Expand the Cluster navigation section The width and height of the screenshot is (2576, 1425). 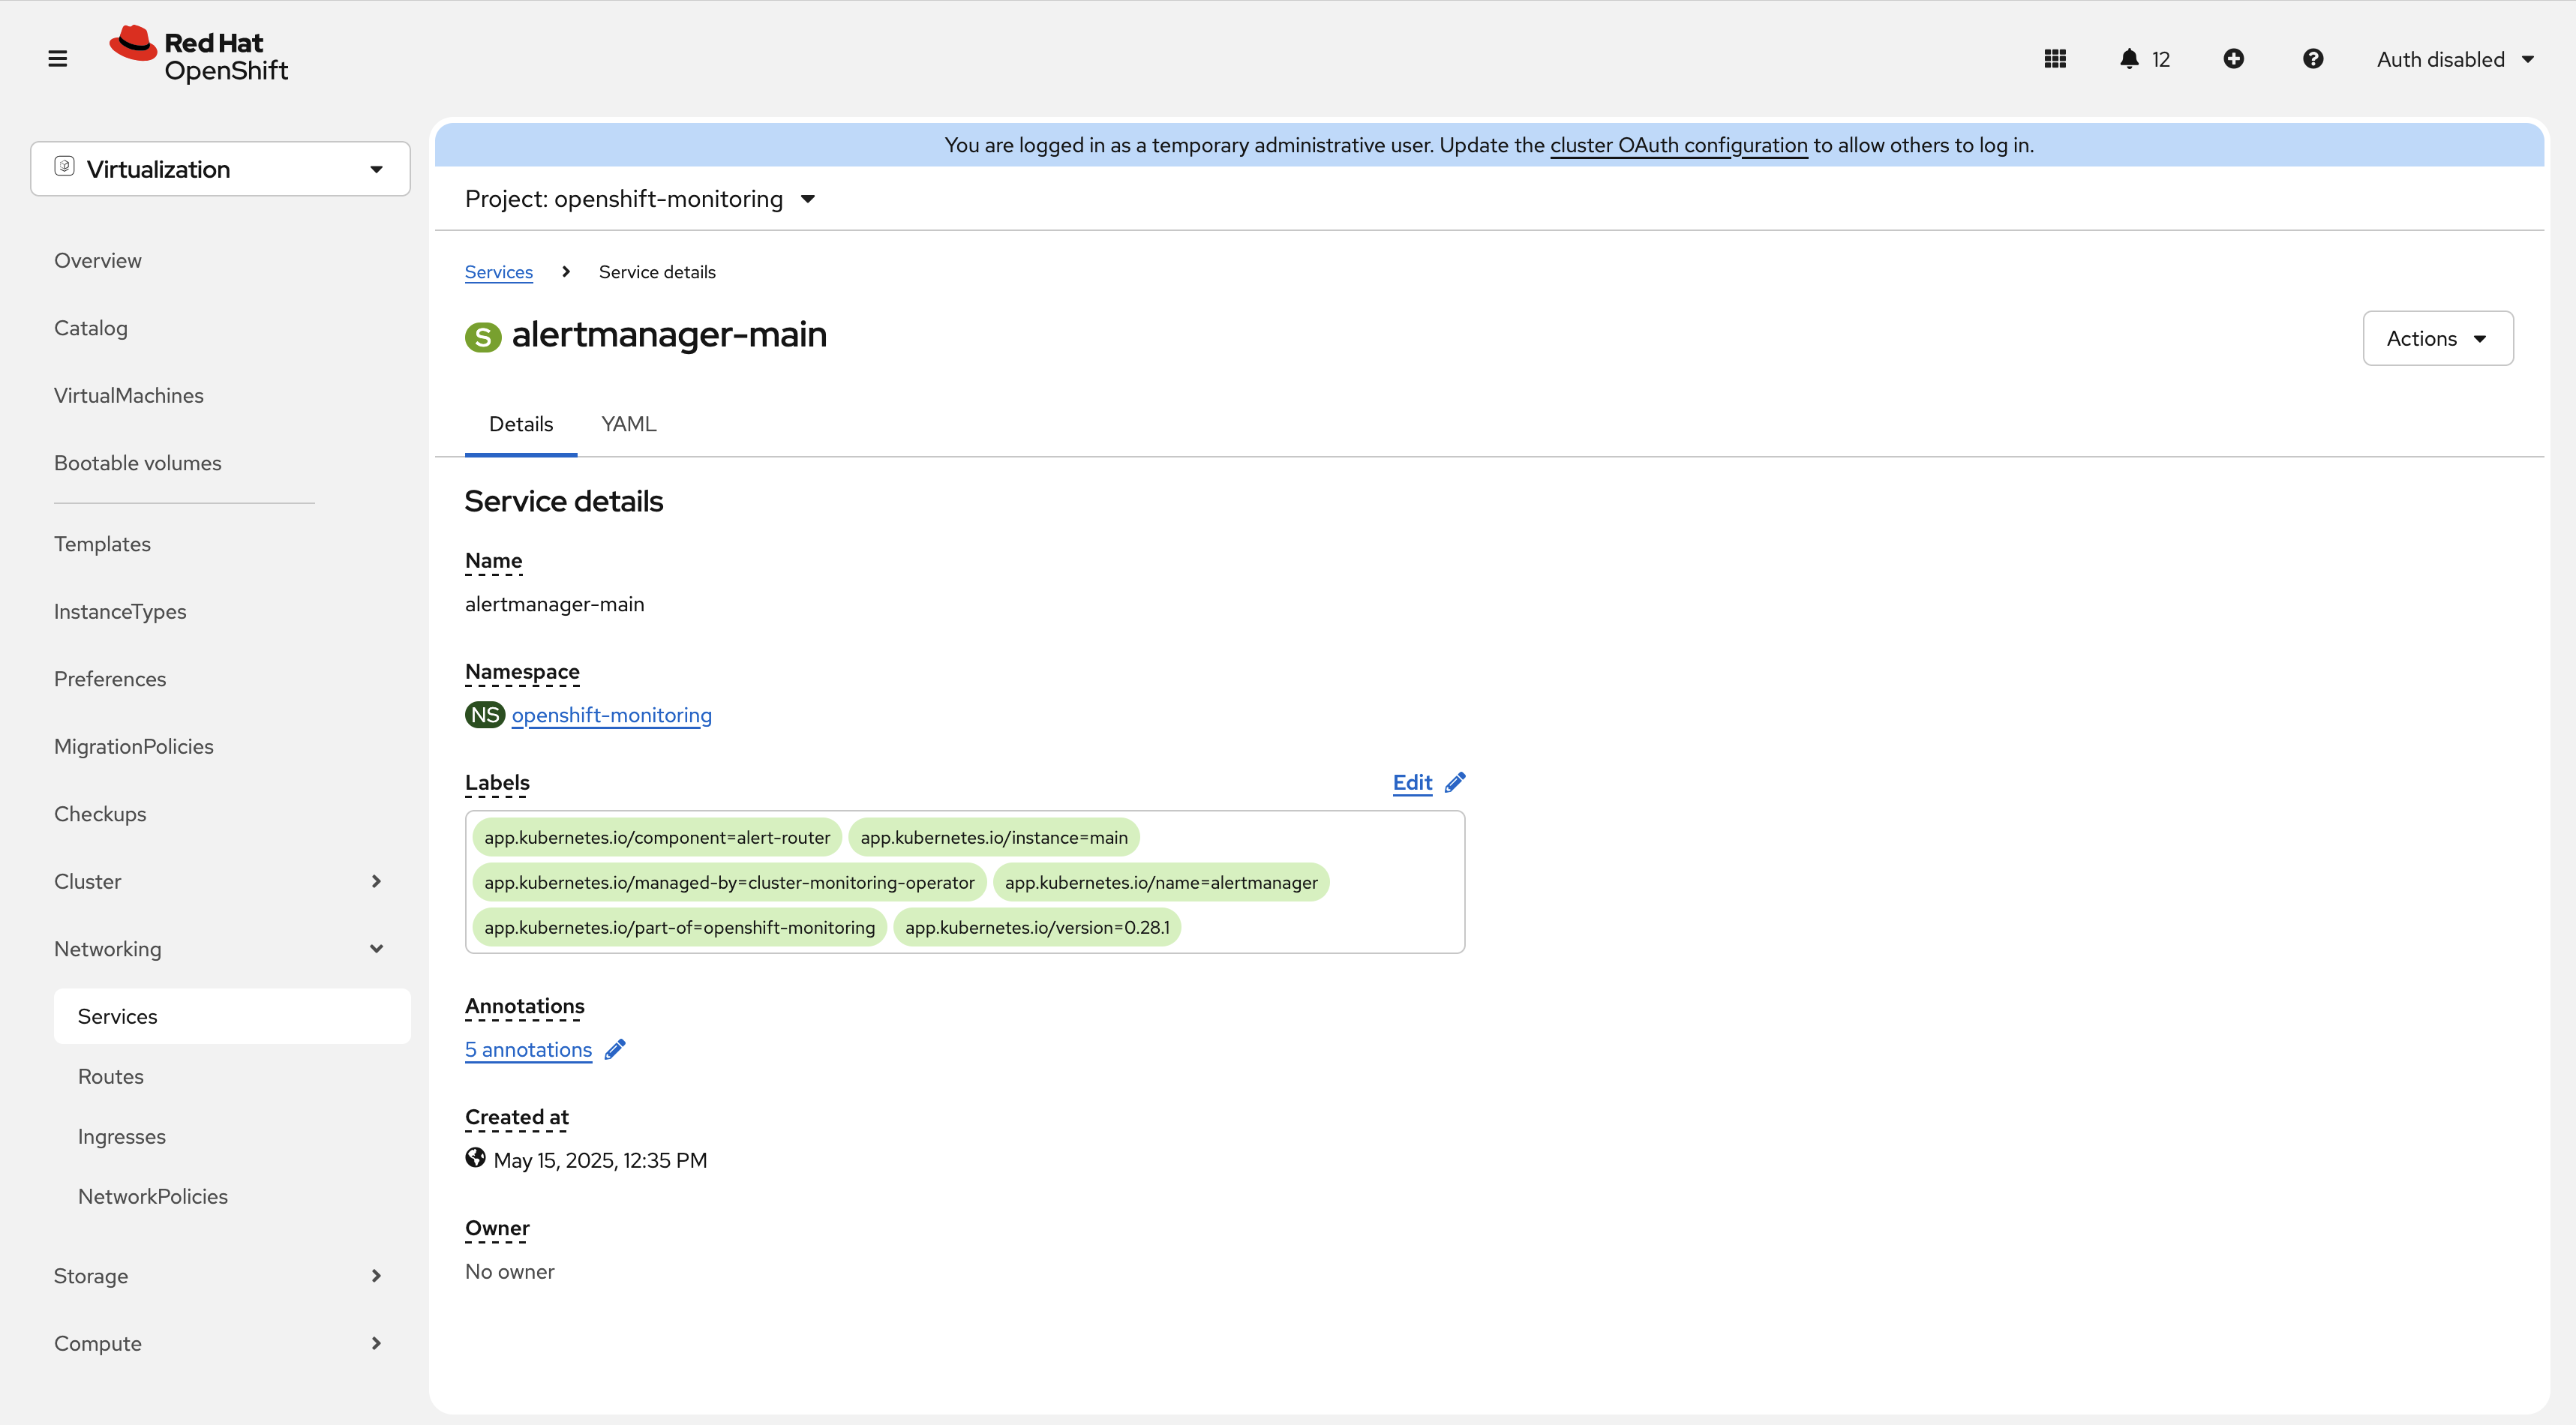click(218, 881)
